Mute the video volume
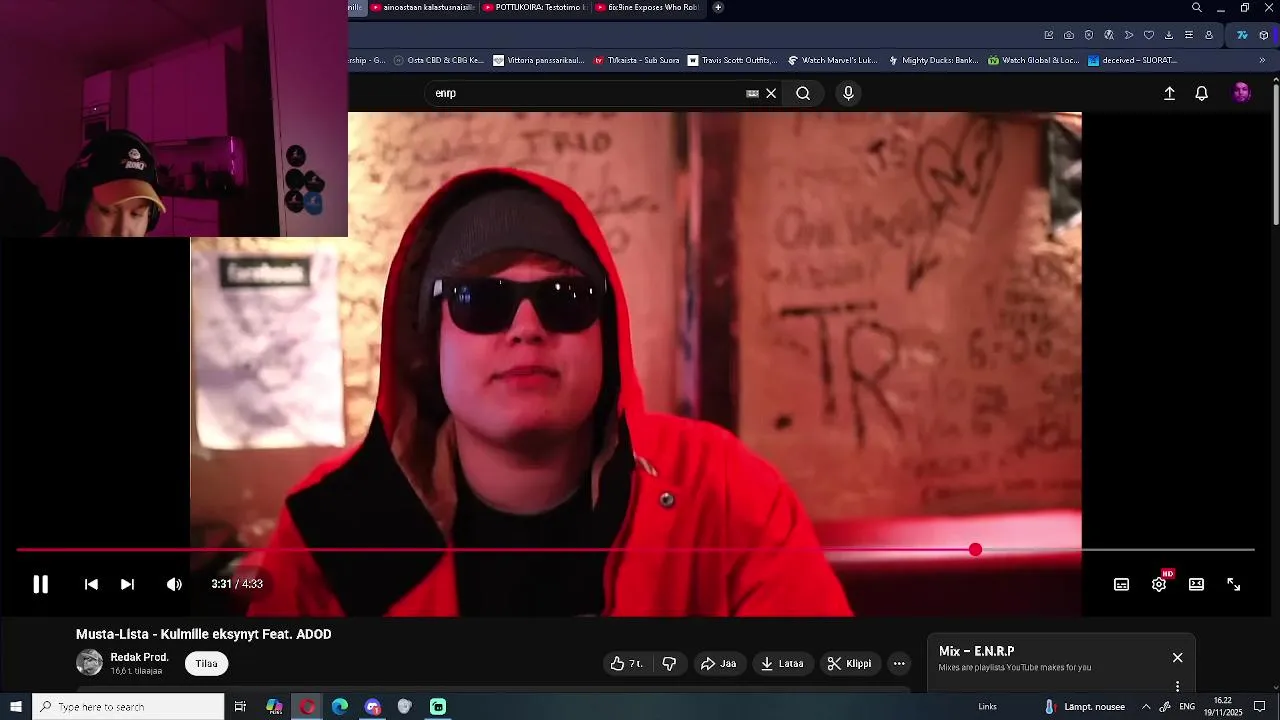 pyautogui.click(x=174, y=584)
